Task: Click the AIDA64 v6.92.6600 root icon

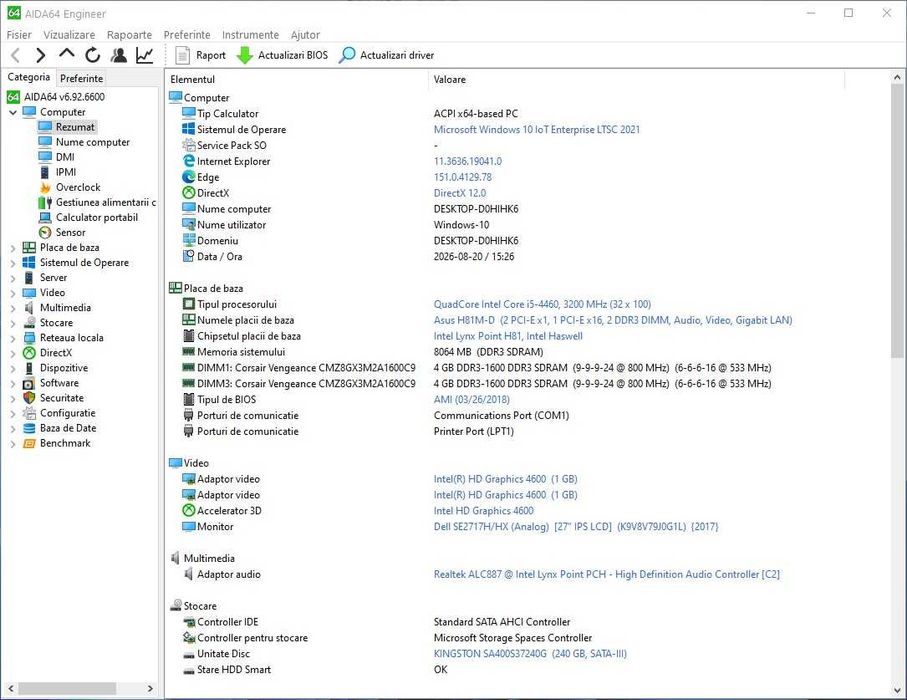Action: click(x=13, y=97)
